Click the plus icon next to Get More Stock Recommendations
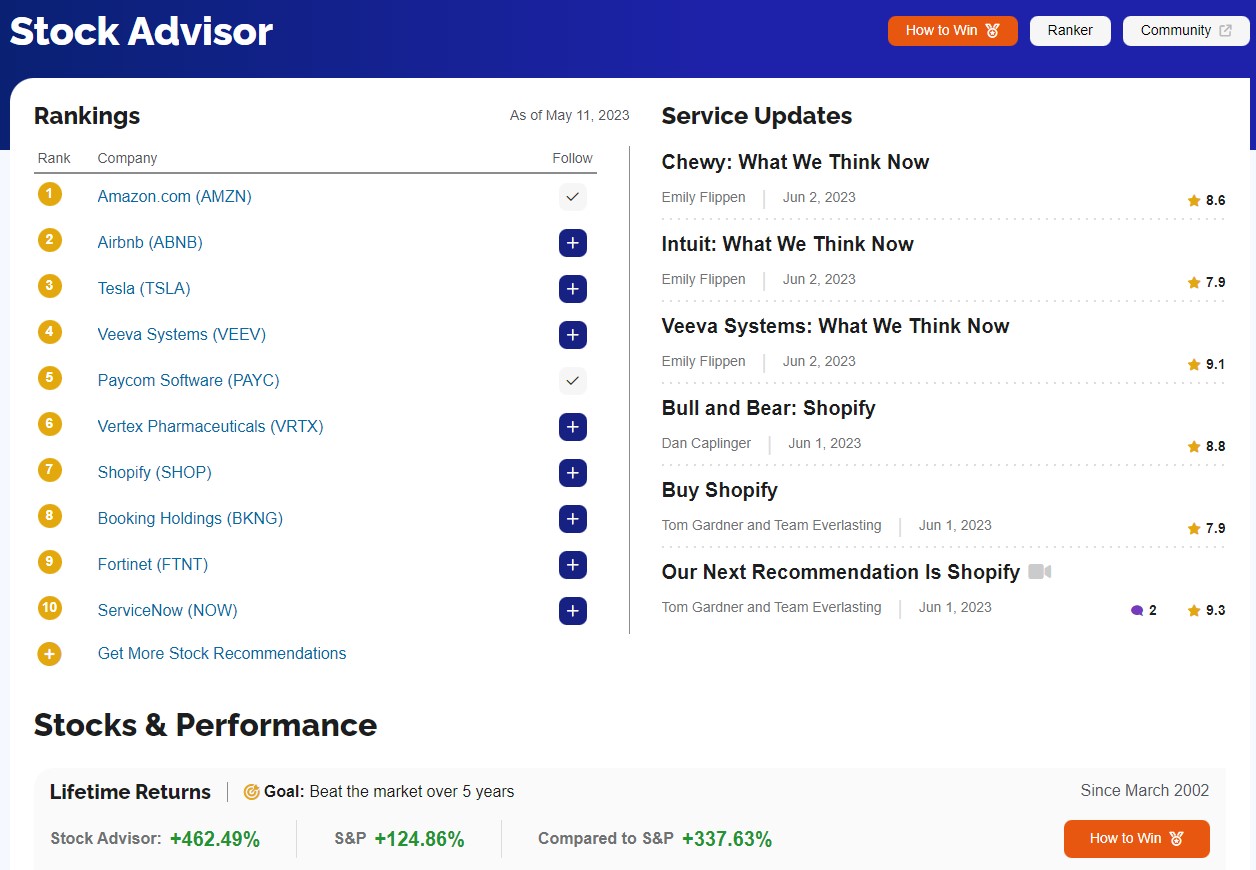The height and width of the screenshot is (870, 1256). (49, 653)
